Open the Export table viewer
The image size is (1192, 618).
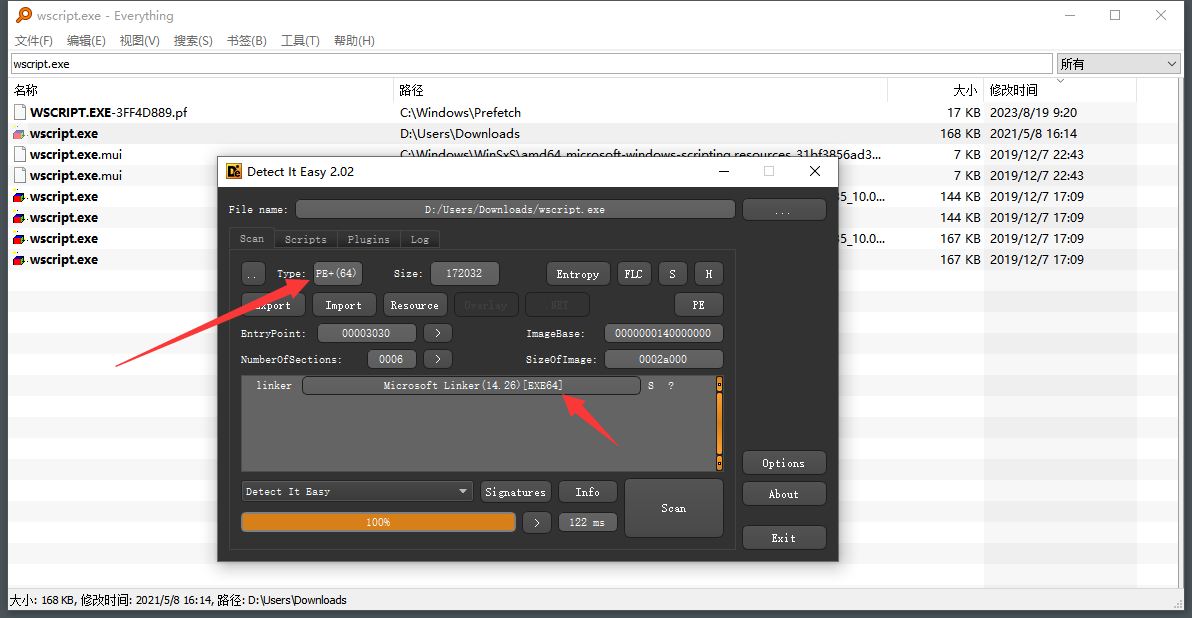click(x=272, y=304)
